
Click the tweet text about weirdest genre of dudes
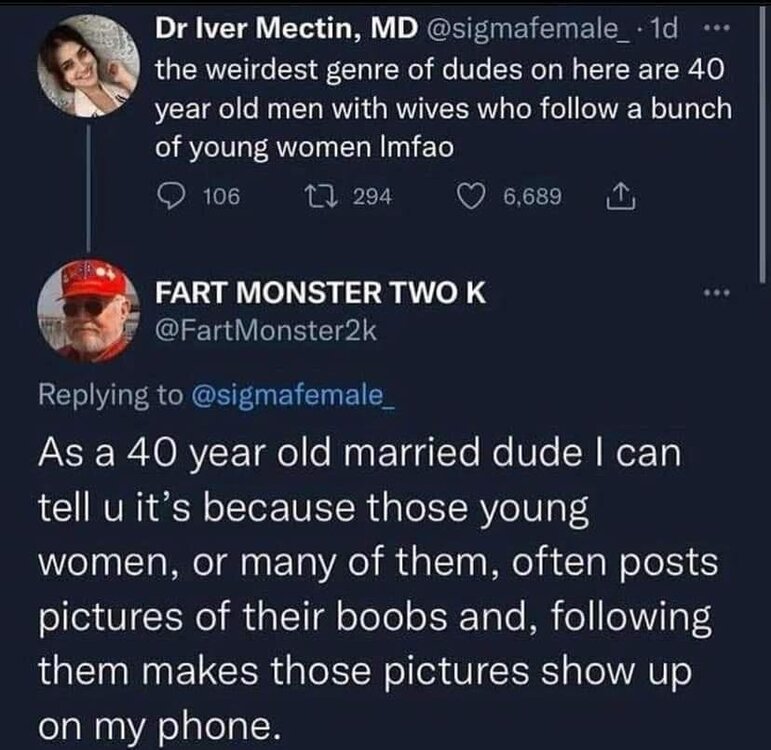pyautogui.click(x=440, y=110)
